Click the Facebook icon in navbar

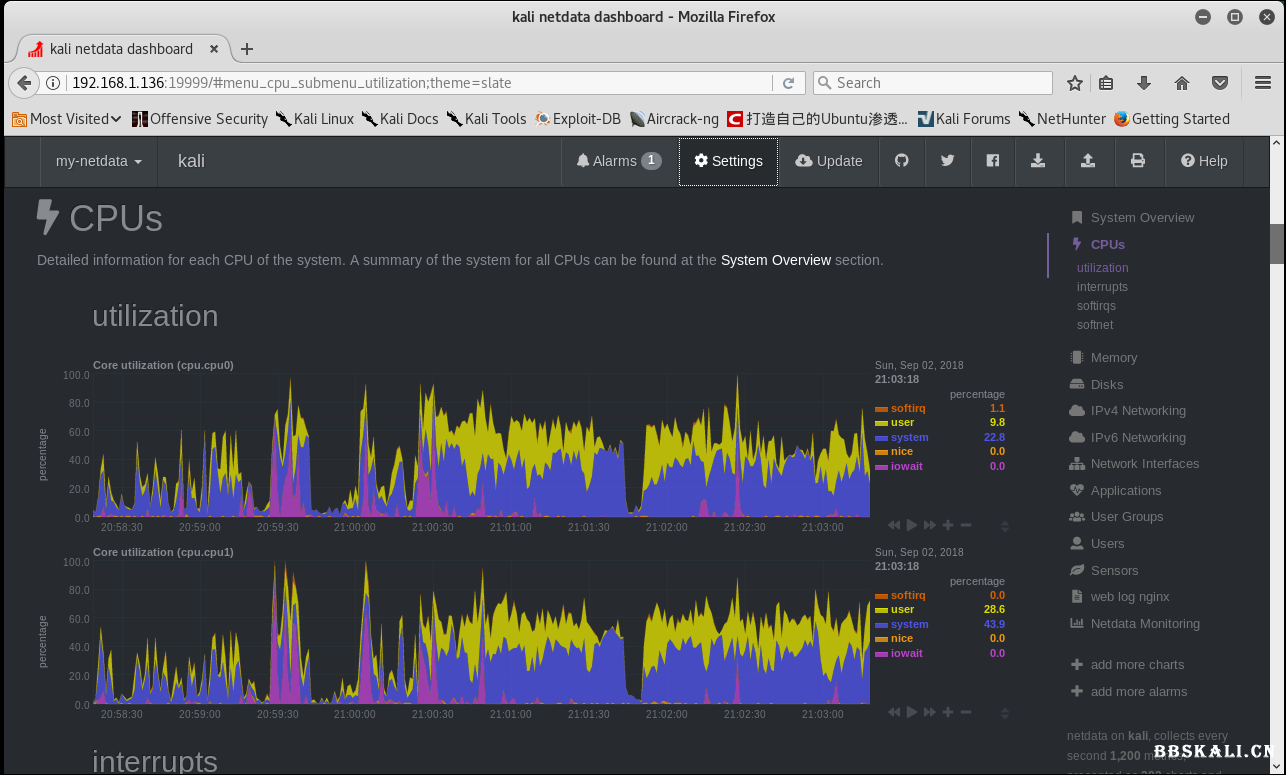[x=992, y=161]
